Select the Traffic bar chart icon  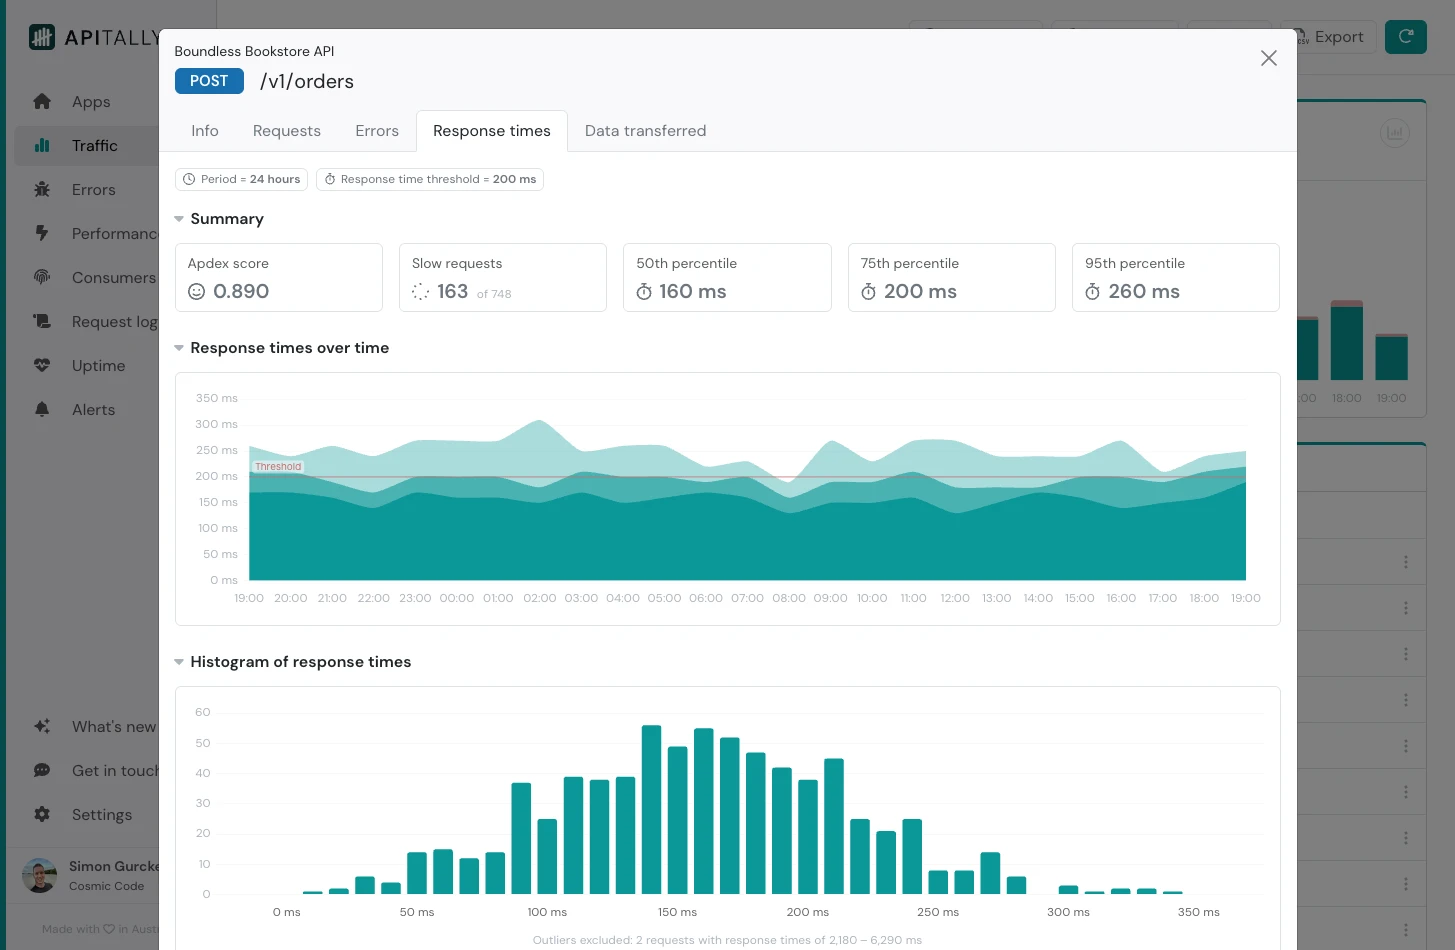[42, 146]
